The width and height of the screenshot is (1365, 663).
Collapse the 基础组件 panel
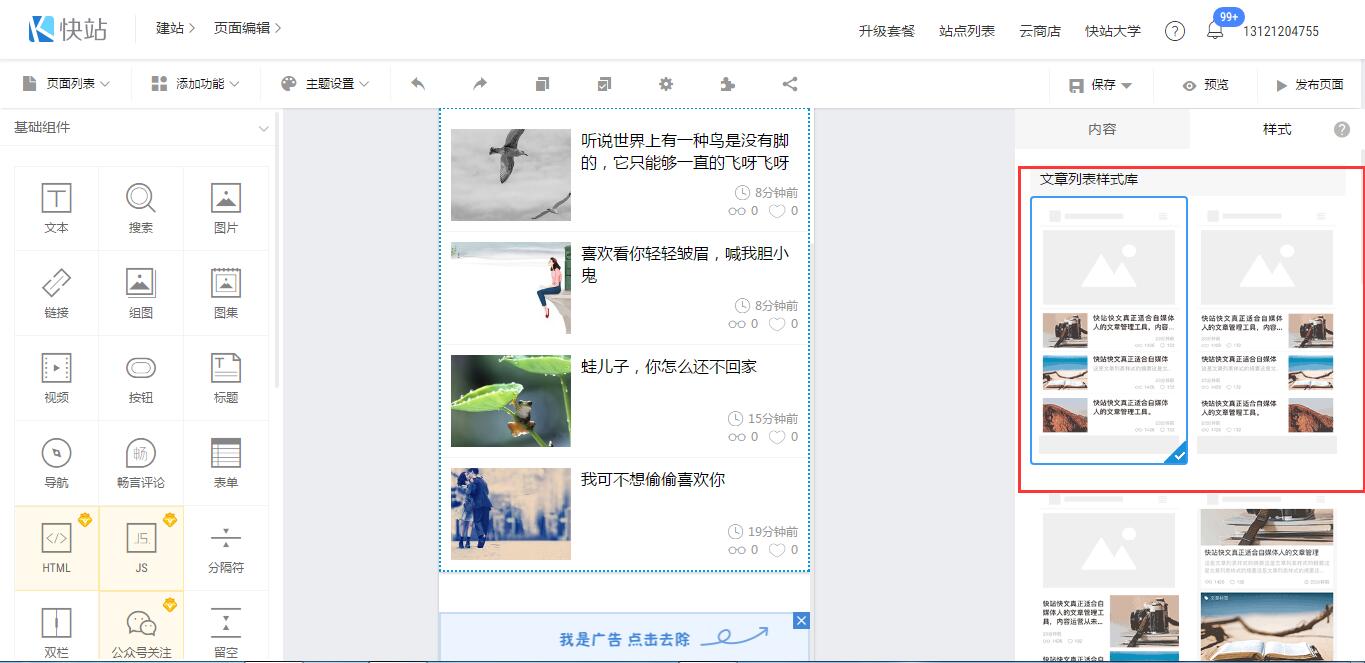click(x=264, y=128)
